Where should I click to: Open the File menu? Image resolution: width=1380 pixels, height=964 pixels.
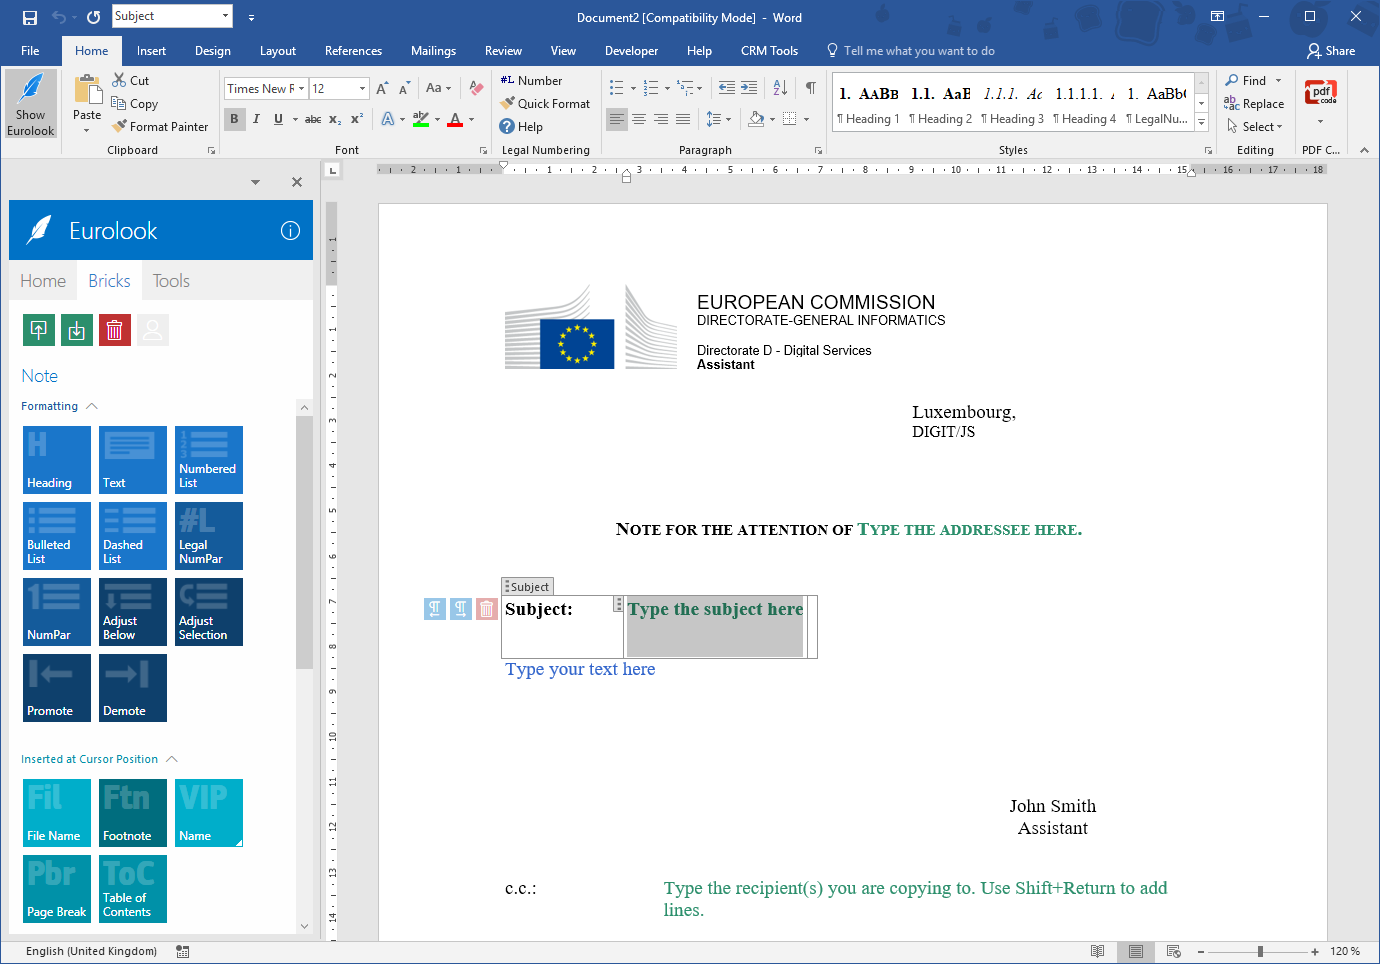[x=30, y=51]
